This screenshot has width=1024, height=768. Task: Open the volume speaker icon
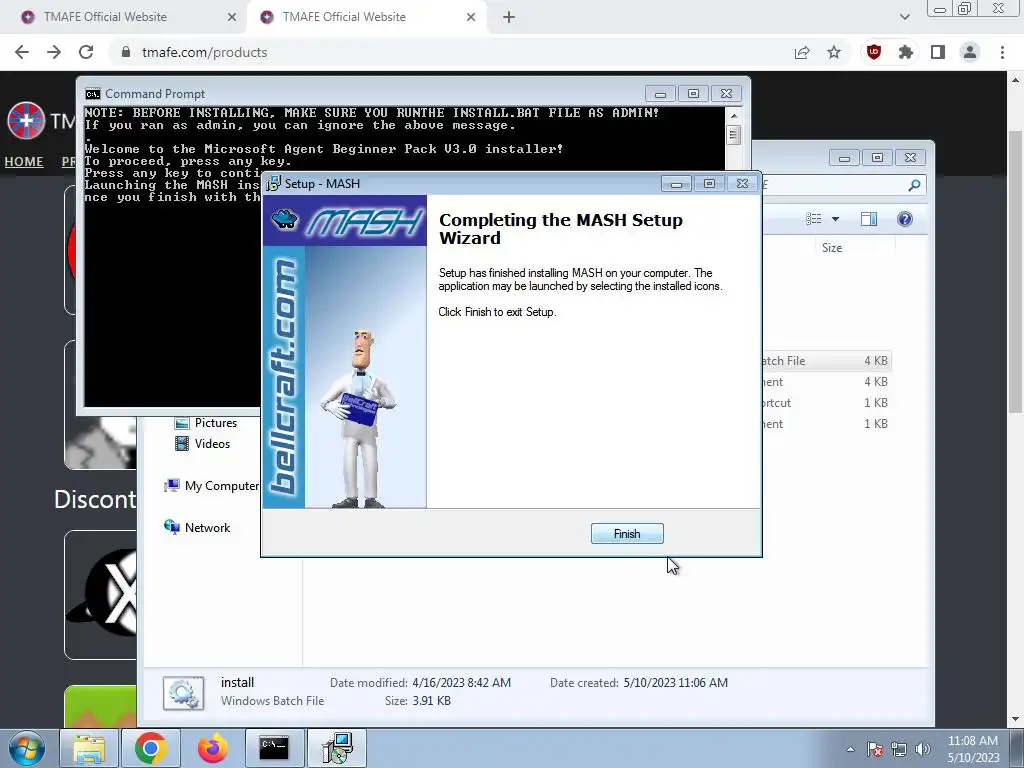click(x=923, y=749)
